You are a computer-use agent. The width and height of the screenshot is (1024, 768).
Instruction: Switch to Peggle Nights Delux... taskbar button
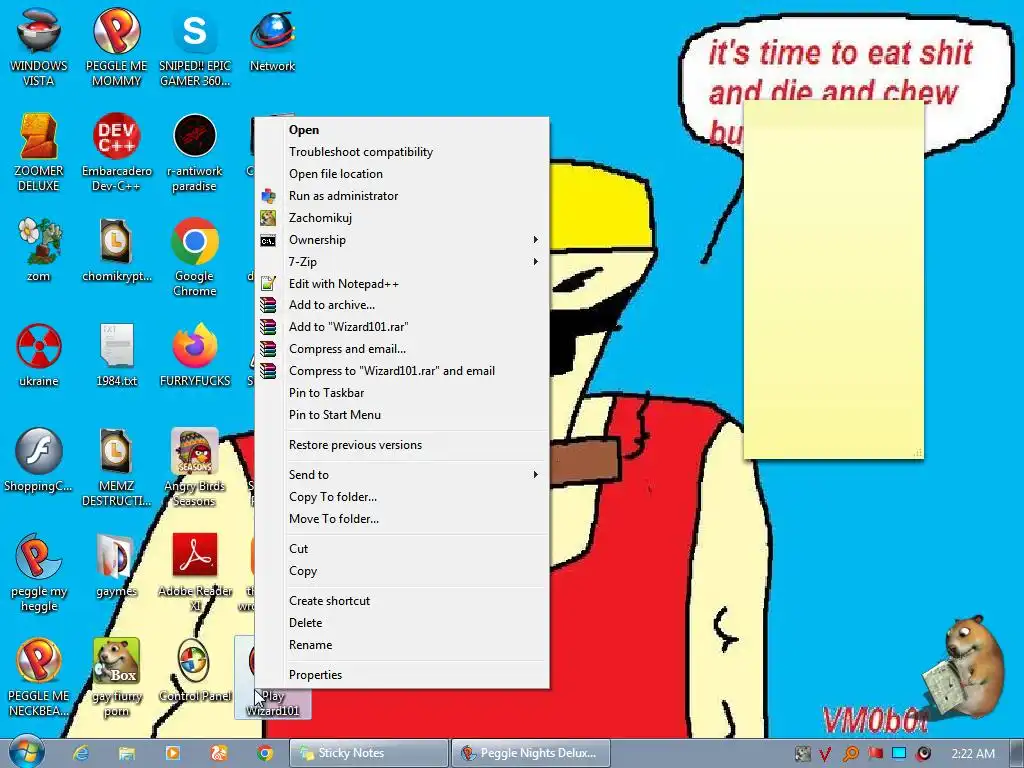[x=531, y=753]
